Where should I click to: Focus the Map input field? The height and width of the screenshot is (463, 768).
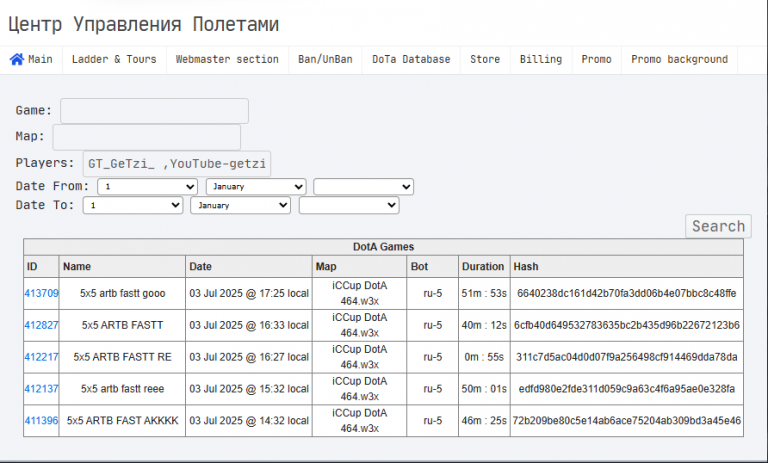pyautogui.click(x=146, y=137)
